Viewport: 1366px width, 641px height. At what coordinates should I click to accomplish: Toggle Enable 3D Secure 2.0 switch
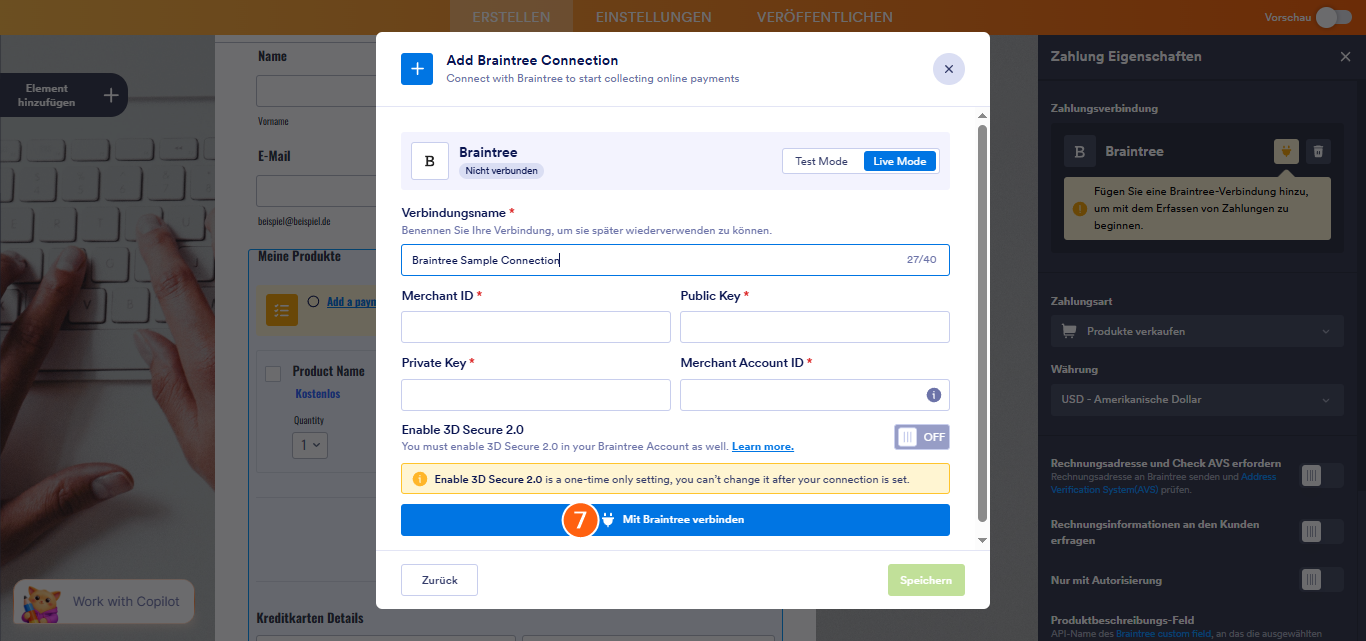click(921, 437)
